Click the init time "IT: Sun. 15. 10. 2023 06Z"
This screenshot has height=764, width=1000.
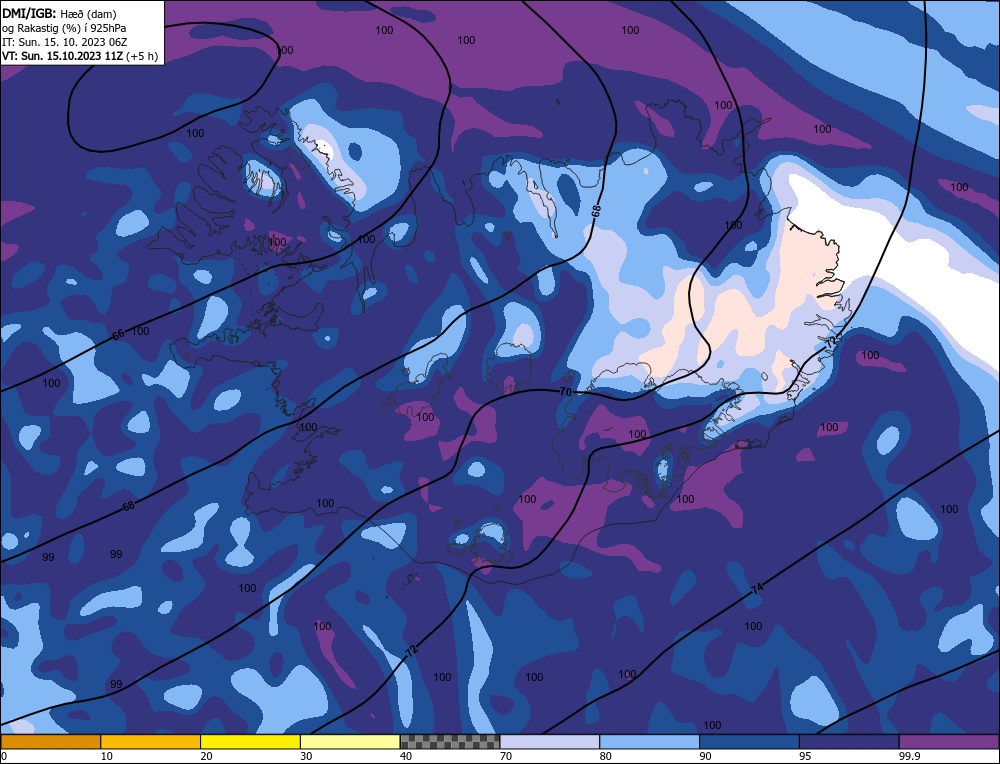point(64,41)
